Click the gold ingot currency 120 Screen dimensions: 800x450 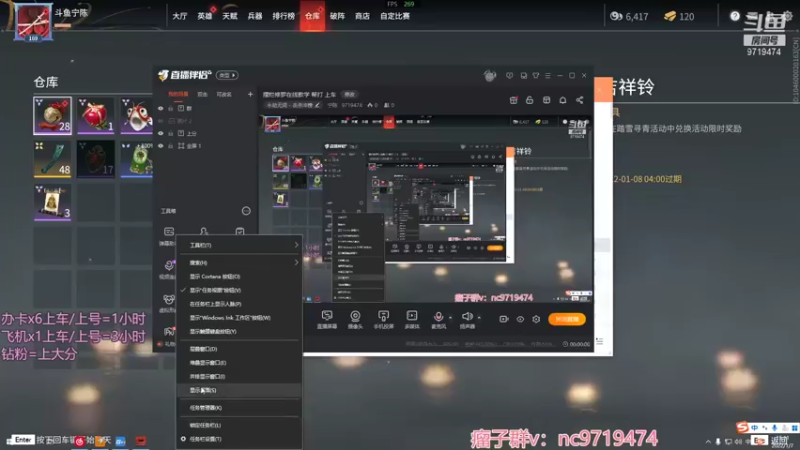pos(679,16)
